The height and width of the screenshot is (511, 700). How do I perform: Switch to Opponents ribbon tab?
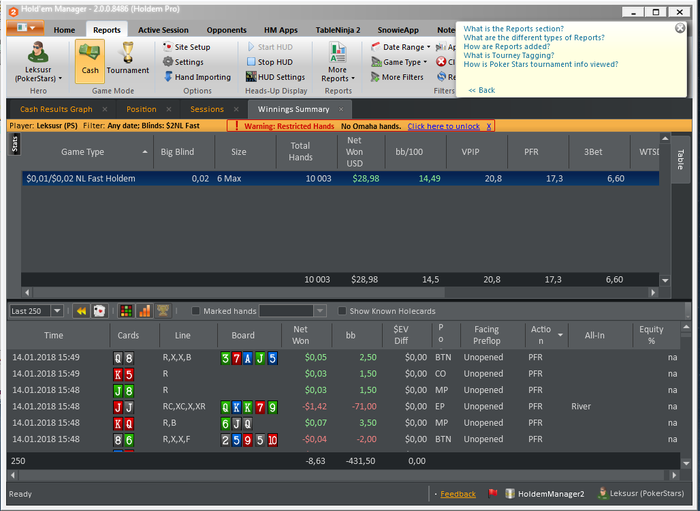[226, 30]
